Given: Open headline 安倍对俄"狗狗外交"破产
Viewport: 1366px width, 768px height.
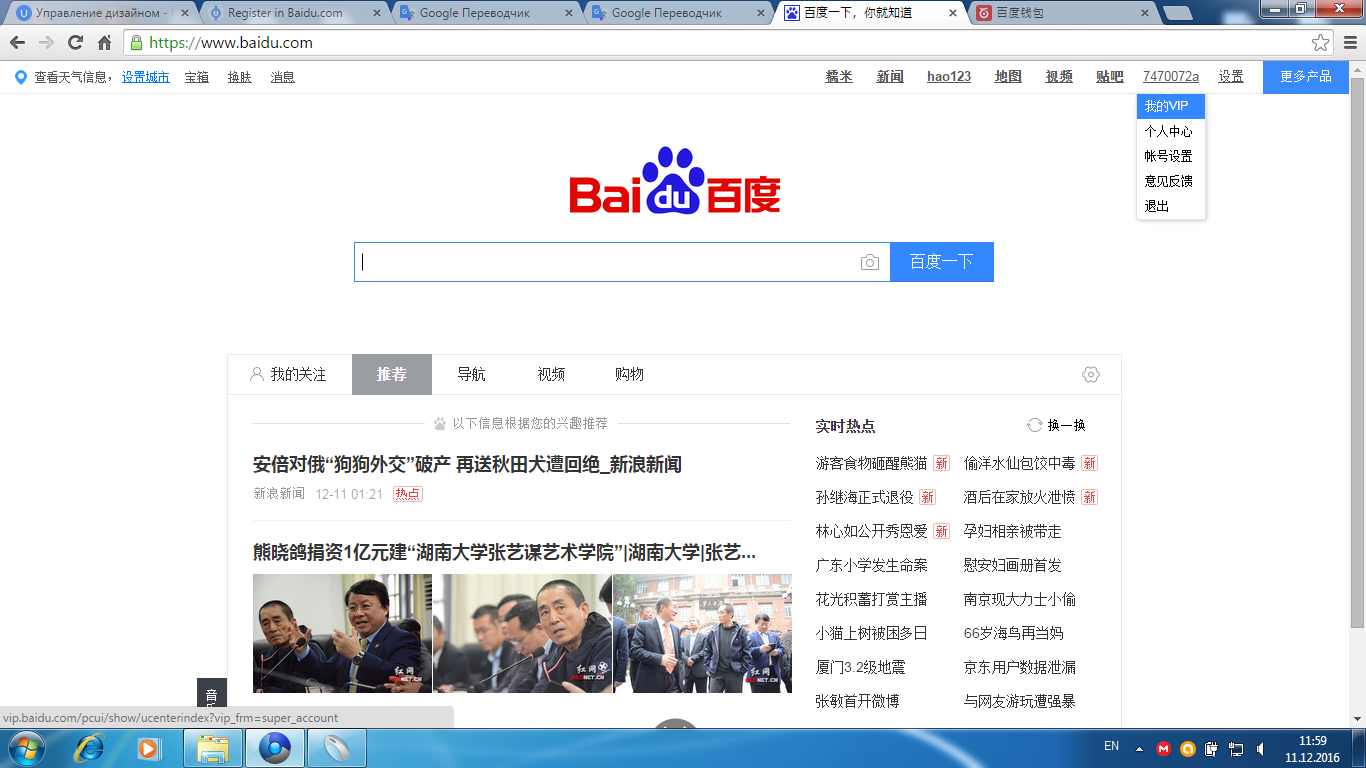Looking at the screenshot, I should (x=467, y=465).
